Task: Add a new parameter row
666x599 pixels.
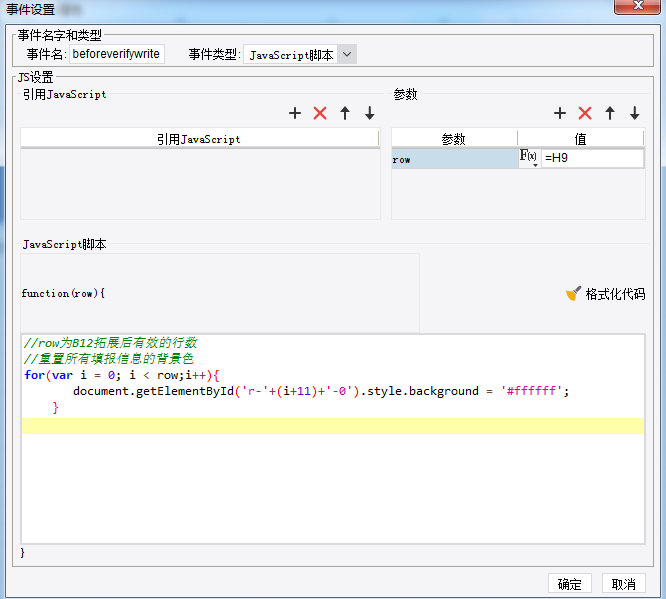Action: 560,114
